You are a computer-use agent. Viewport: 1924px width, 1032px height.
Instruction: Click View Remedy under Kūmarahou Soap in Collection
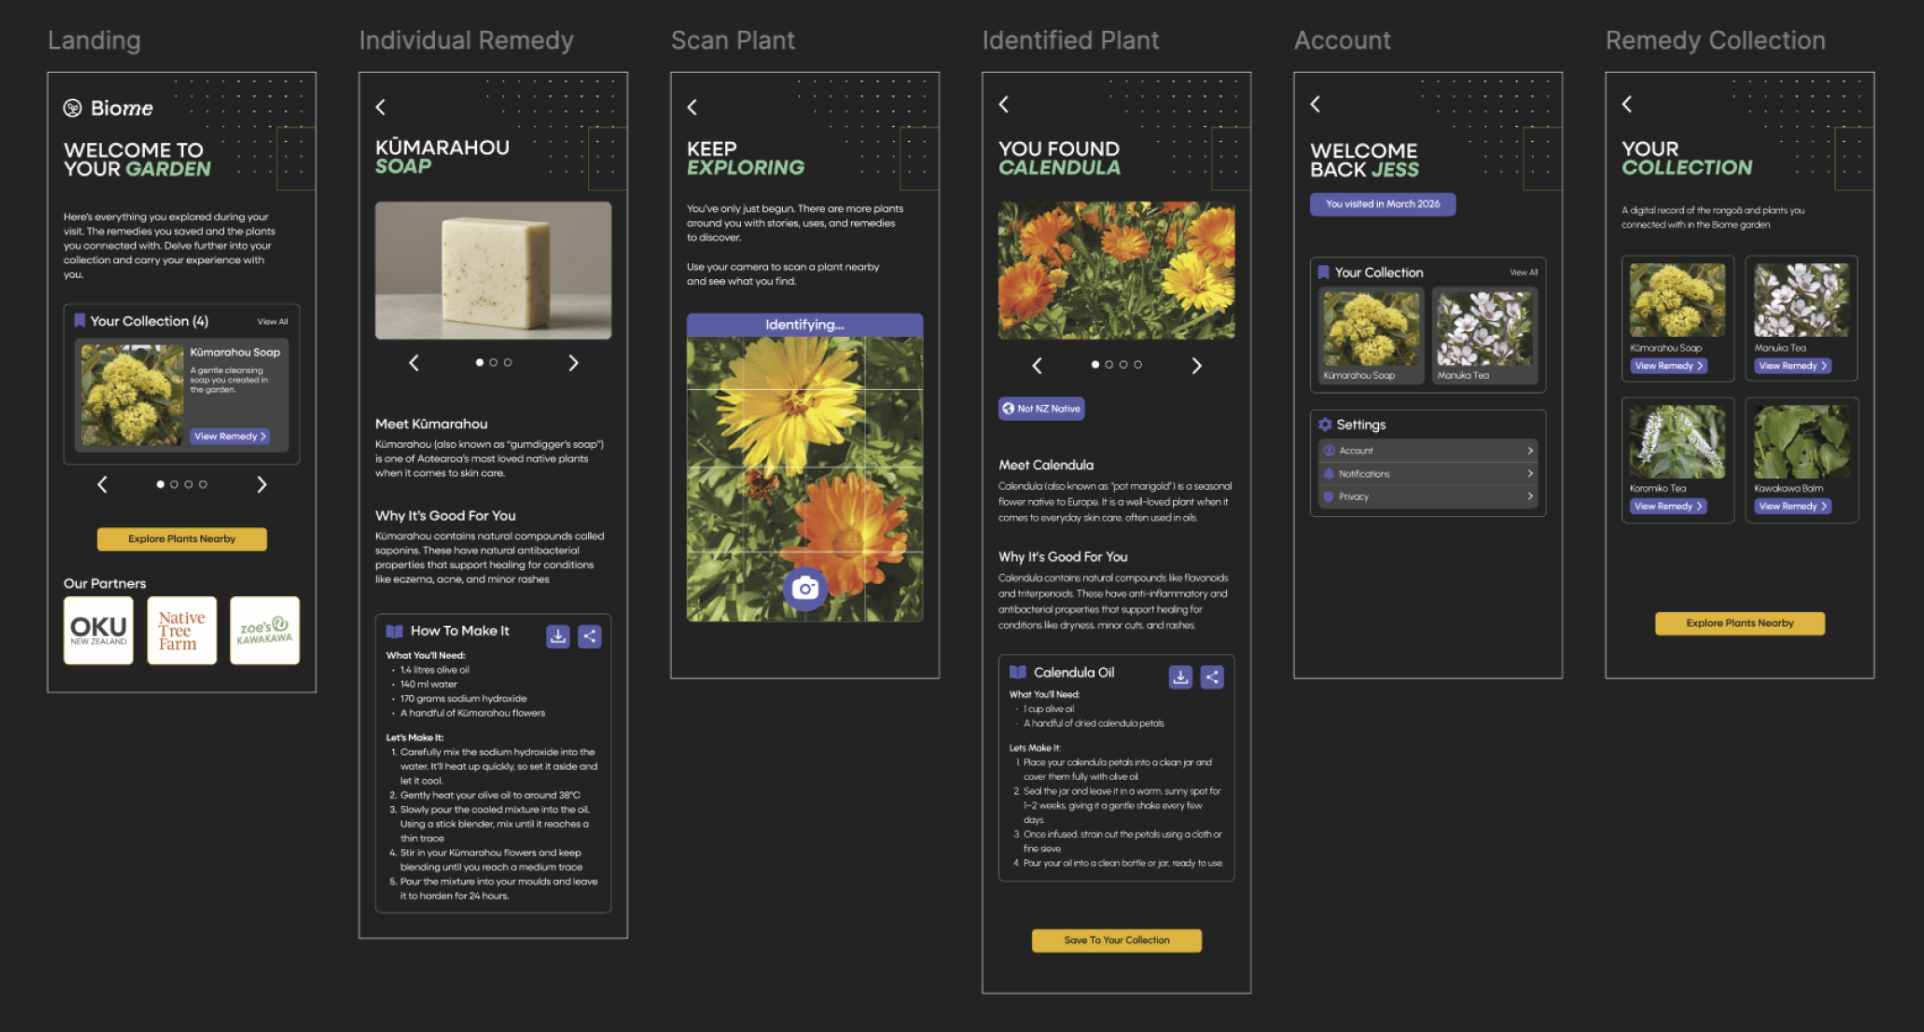tap(1668, 366)
